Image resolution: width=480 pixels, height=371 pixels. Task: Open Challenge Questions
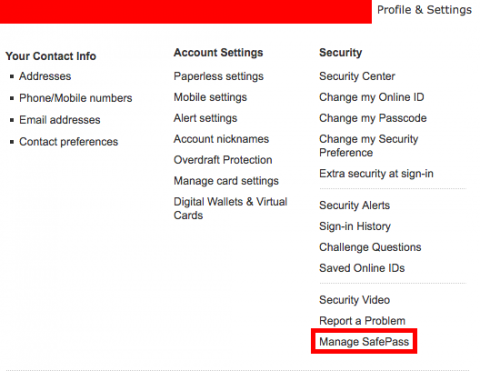pos(370,247)
